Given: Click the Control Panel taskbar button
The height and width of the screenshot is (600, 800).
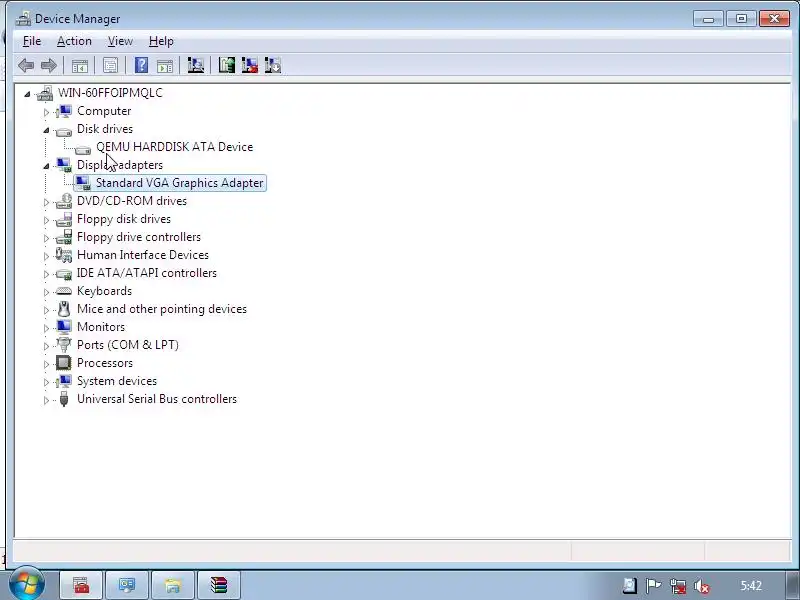Looking at the screenshot, I should pyautogui.click(x=127, y=585).
